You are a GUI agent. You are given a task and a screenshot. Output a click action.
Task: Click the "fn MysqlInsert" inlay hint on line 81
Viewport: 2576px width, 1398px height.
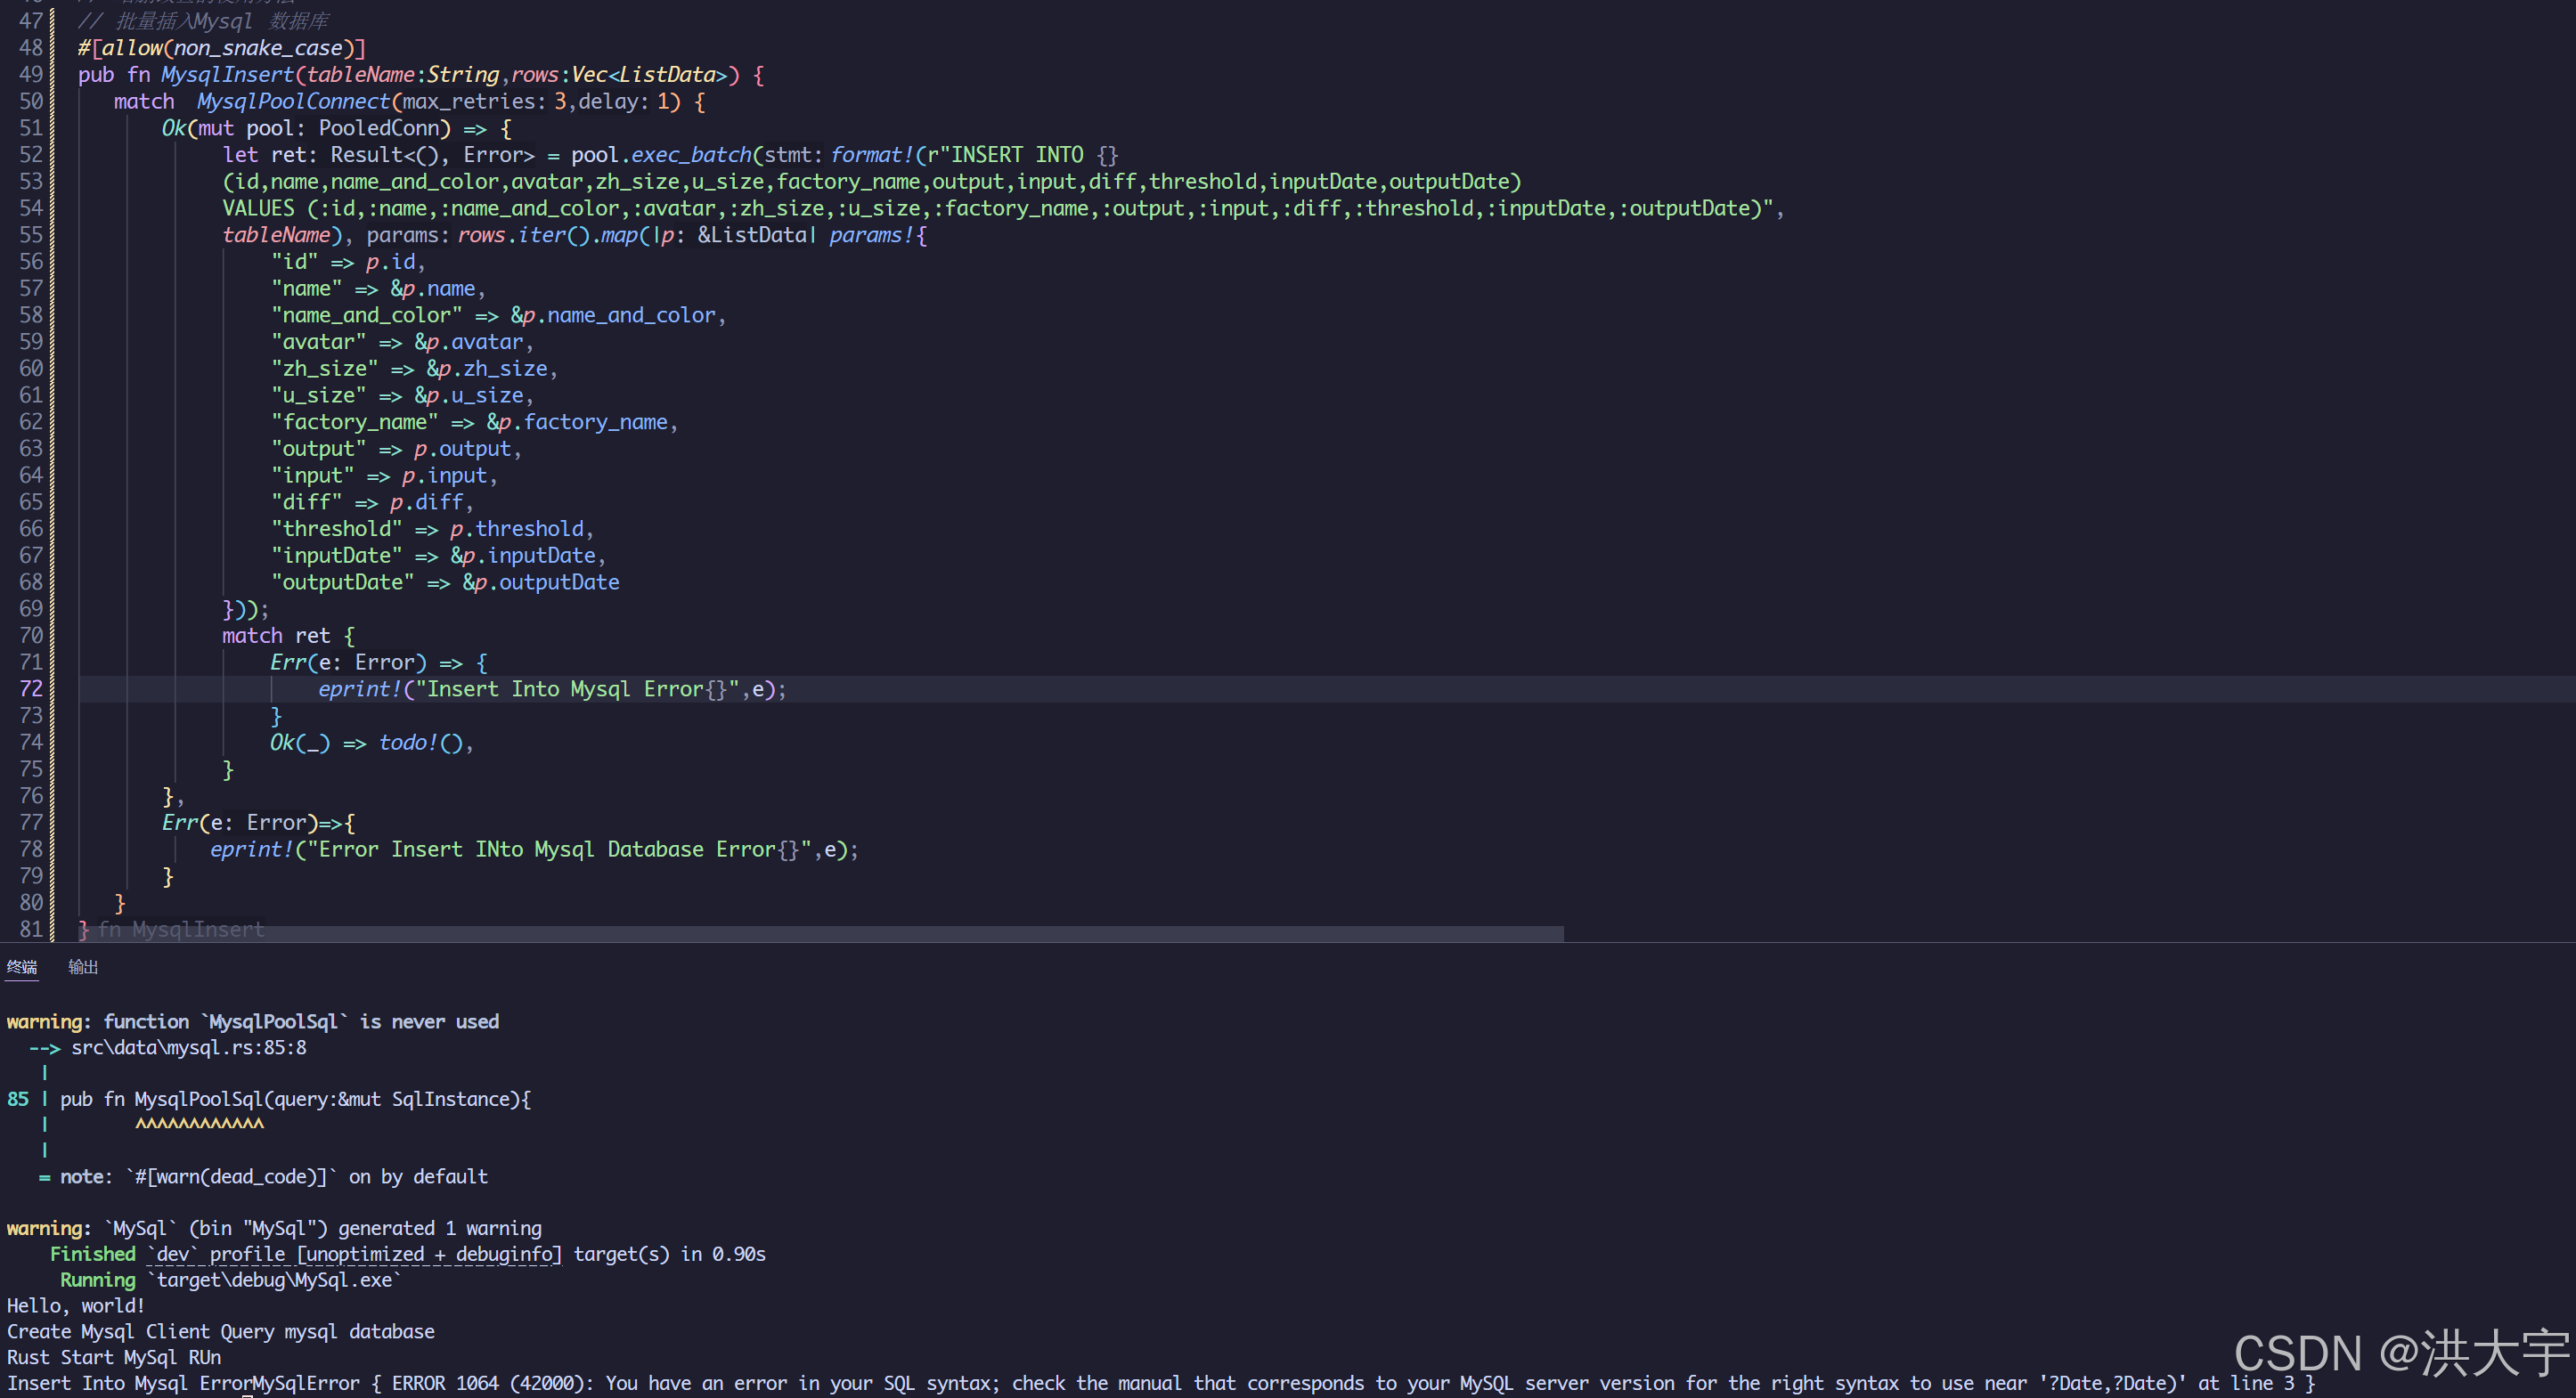[181, 930]
